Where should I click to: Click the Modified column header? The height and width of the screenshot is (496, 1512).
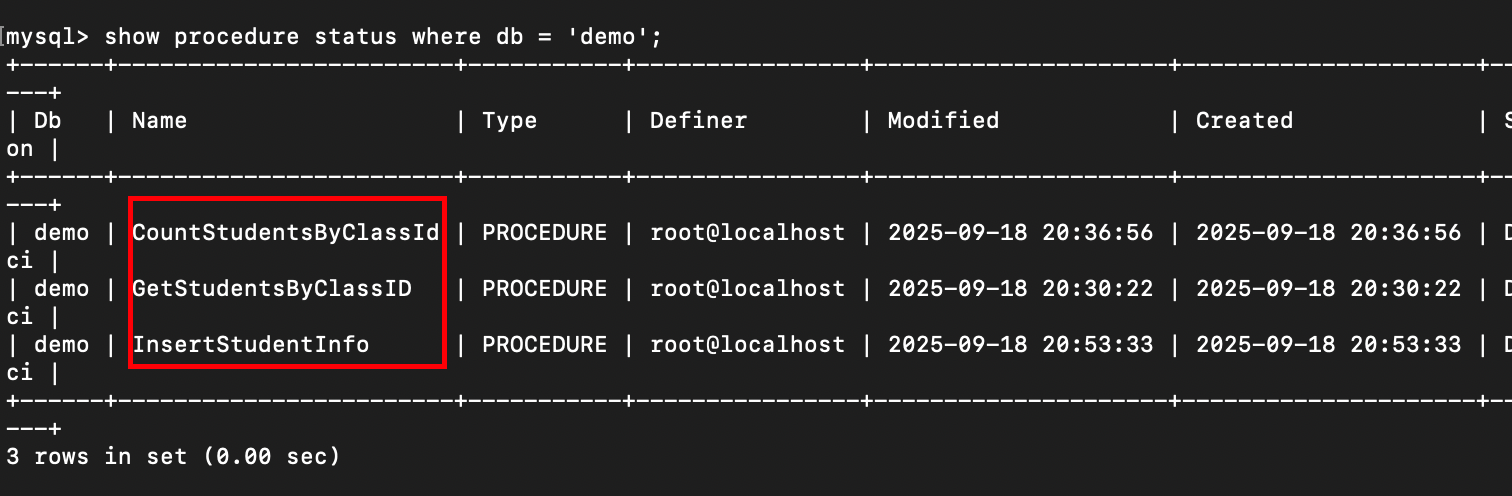click(943, 121)
